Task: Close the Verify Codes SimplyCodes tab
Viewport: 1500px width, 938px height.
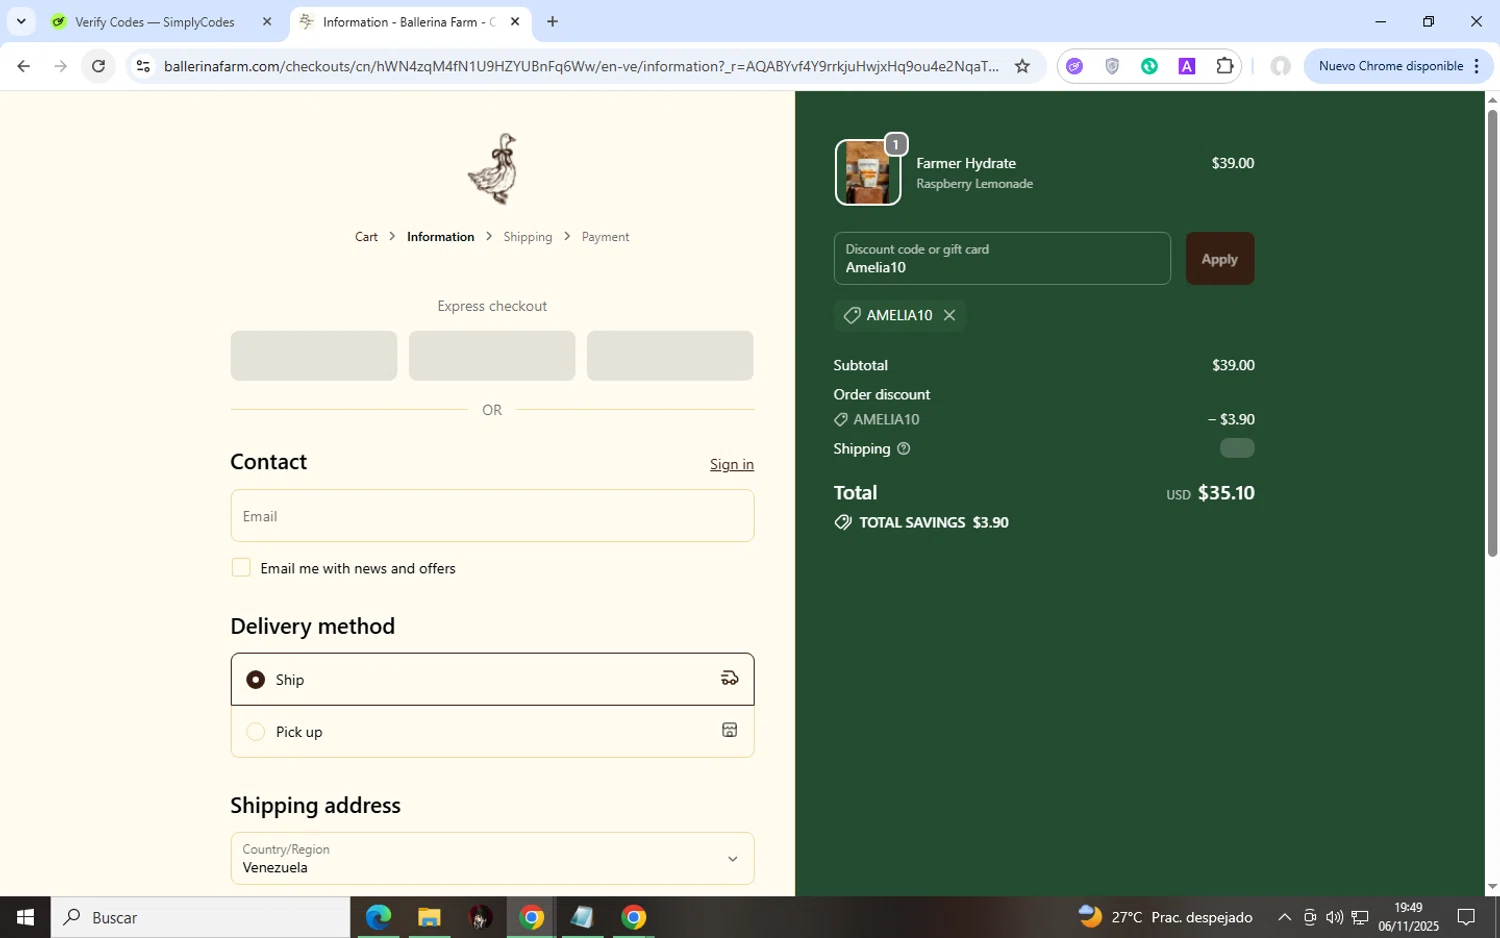Action: (267, 21)
